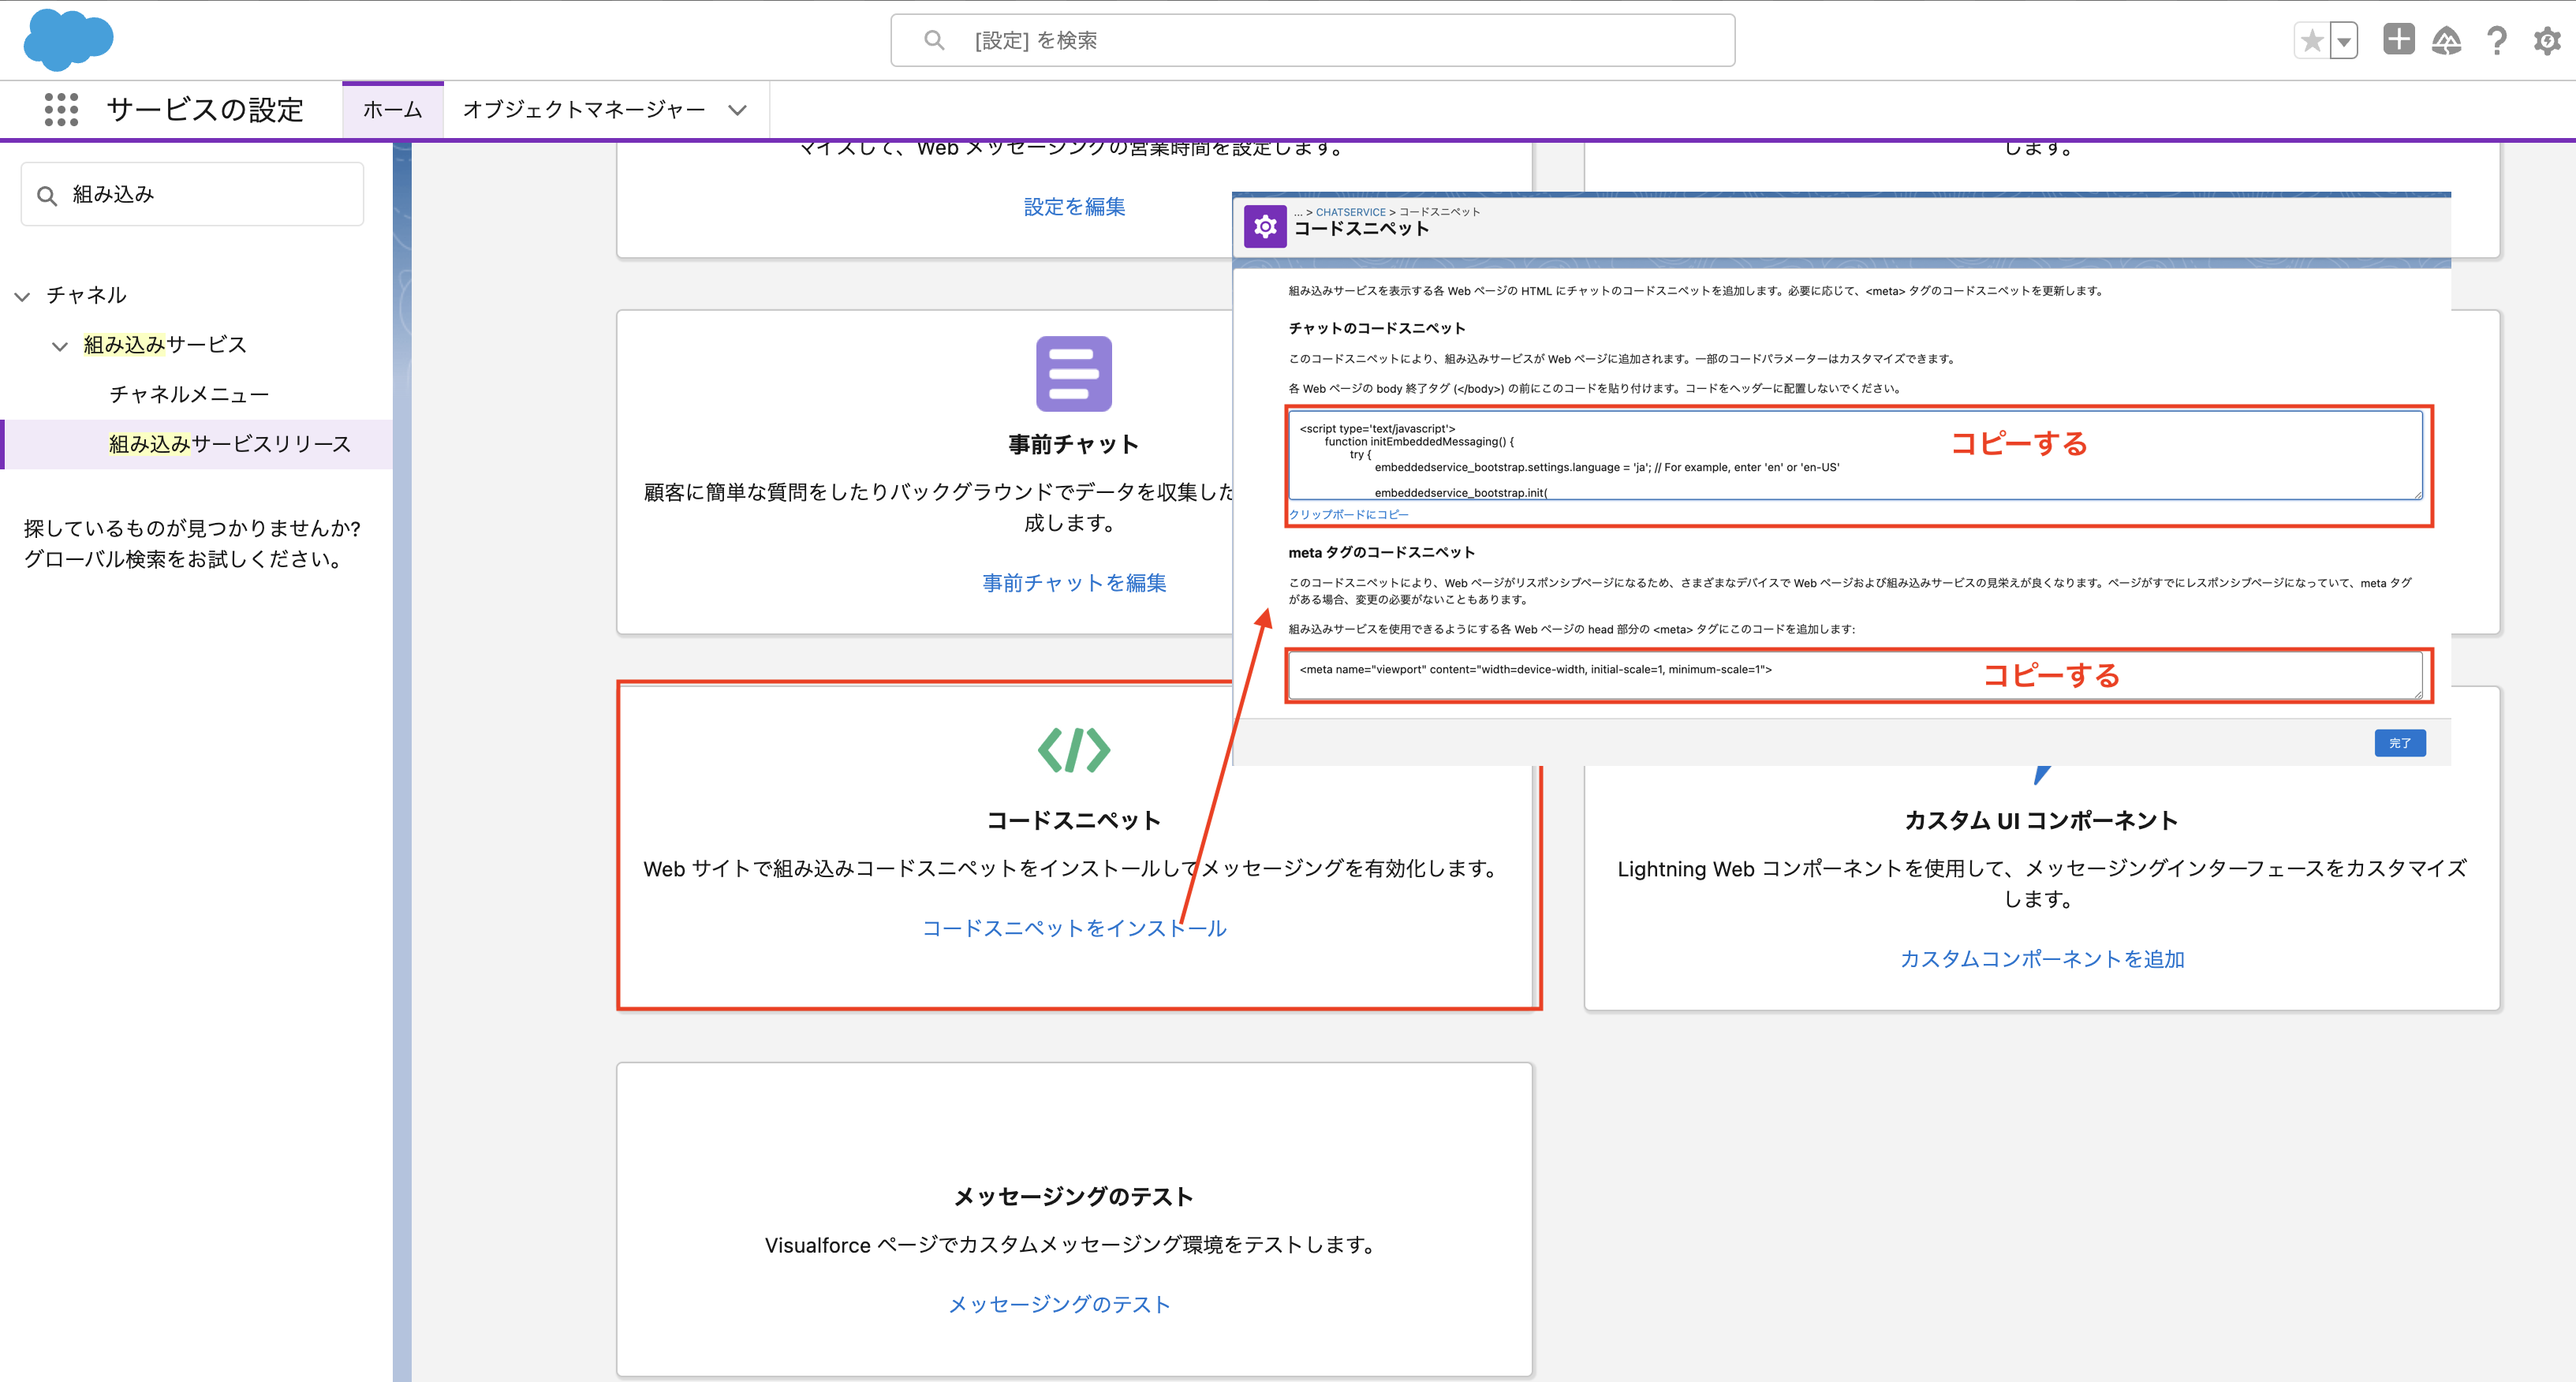This screenshot has height=1382, width=2576.
Task: Open the help question mark icon
Action: 2497,41
